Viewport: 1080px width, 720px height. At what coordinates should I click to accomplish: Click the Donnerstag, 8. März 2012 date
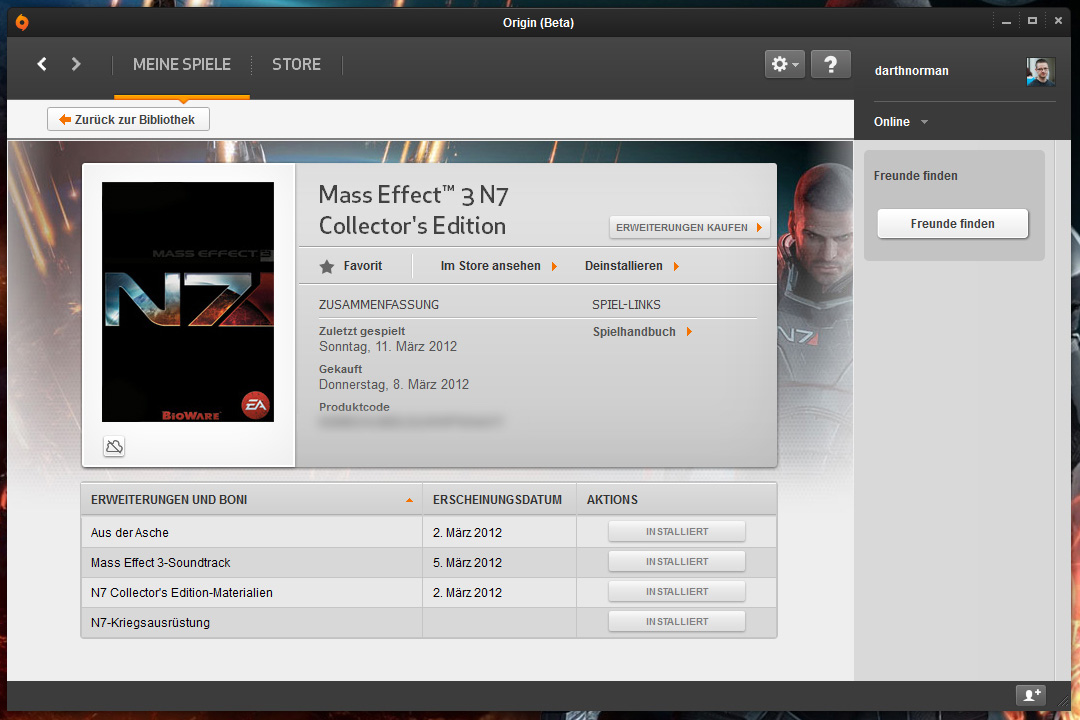(394, 384)
